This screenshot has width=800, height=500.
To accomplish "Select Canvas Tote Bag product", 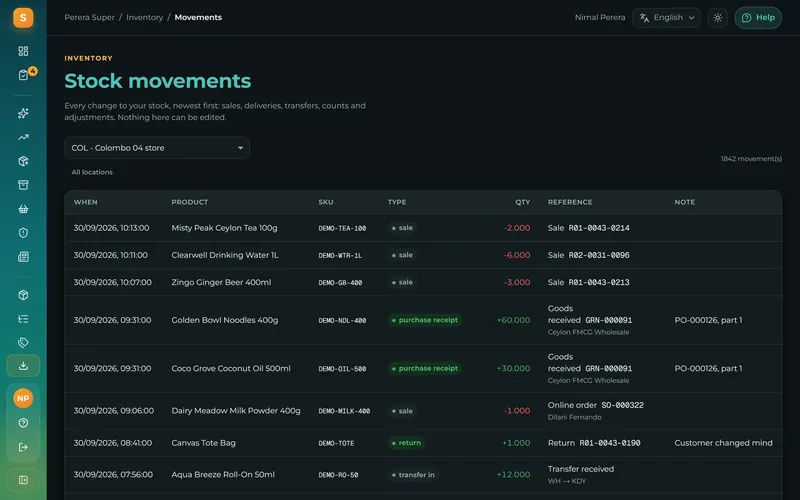I will click(x=204, y=443).
